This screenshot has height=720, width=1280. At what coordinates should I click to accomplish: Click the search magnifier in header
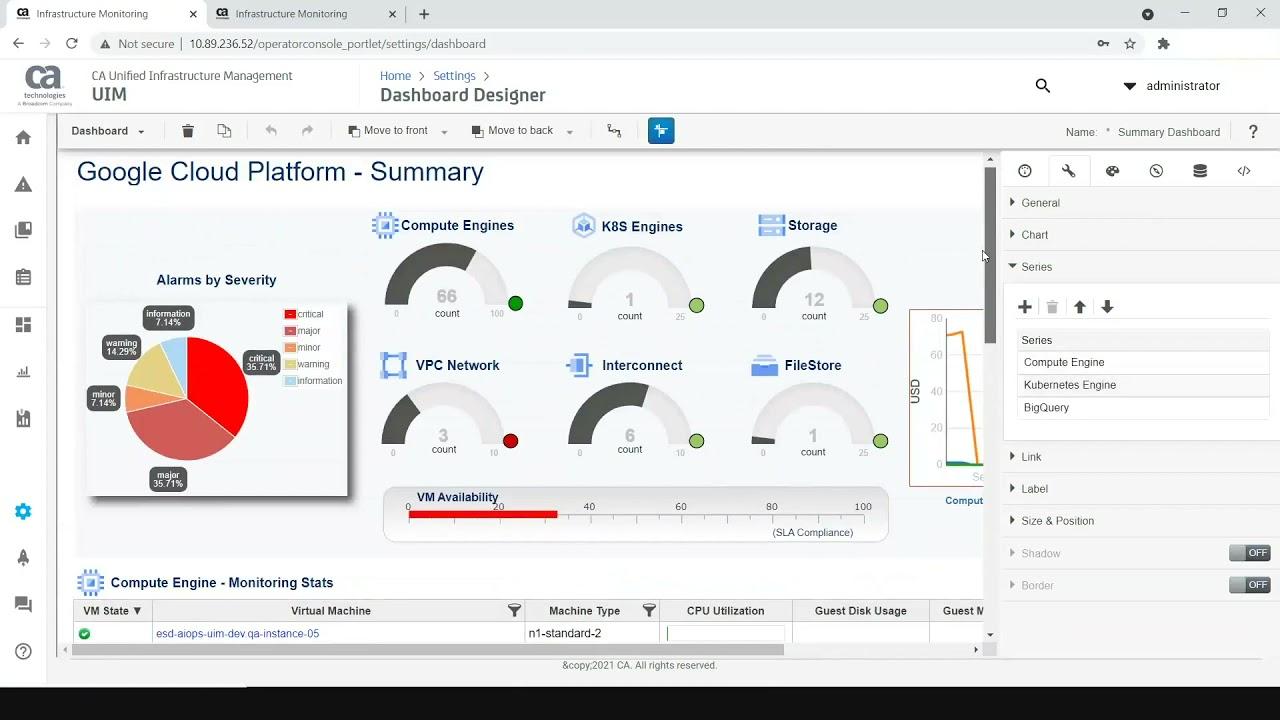click(x=1043, y=86)
